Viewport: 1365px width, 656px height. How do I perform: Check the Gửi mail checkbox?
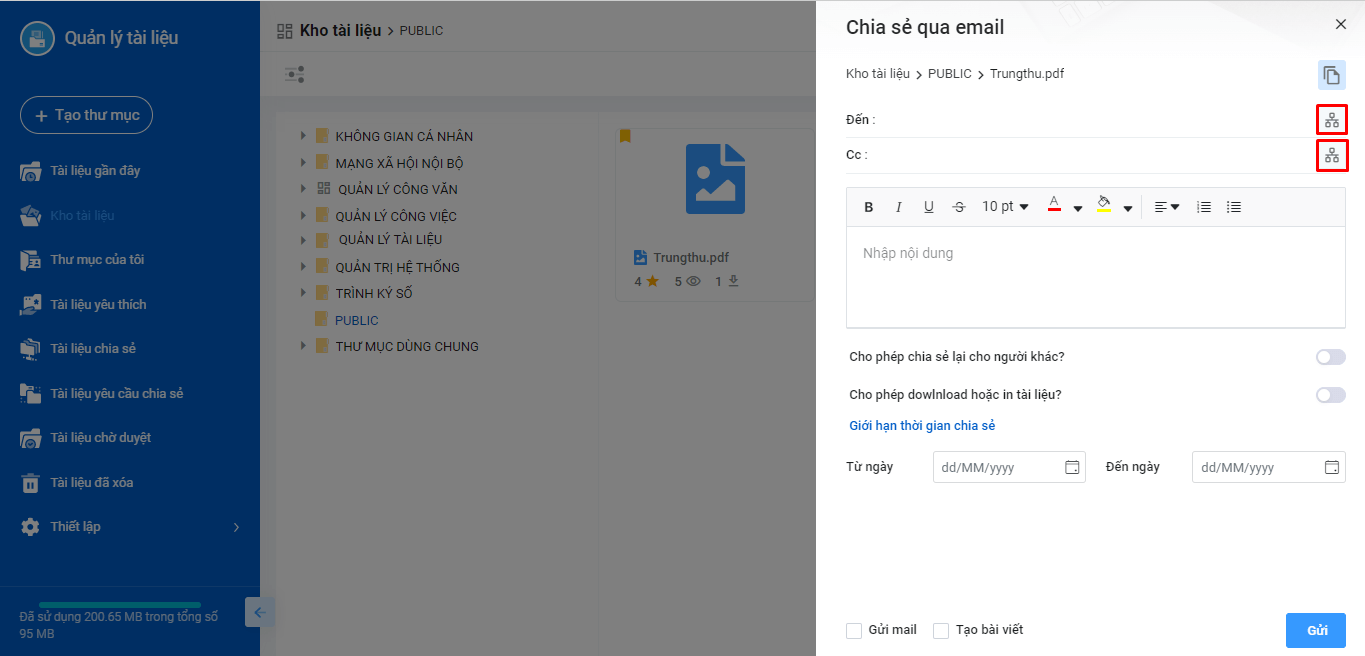854,631
